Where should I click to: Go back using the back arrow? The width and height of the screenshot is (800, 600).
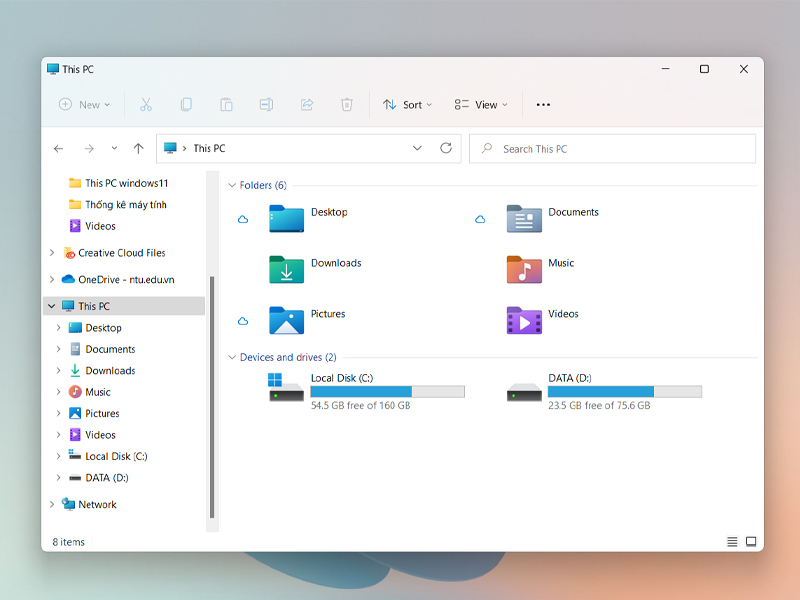click(x=59, y=148)
